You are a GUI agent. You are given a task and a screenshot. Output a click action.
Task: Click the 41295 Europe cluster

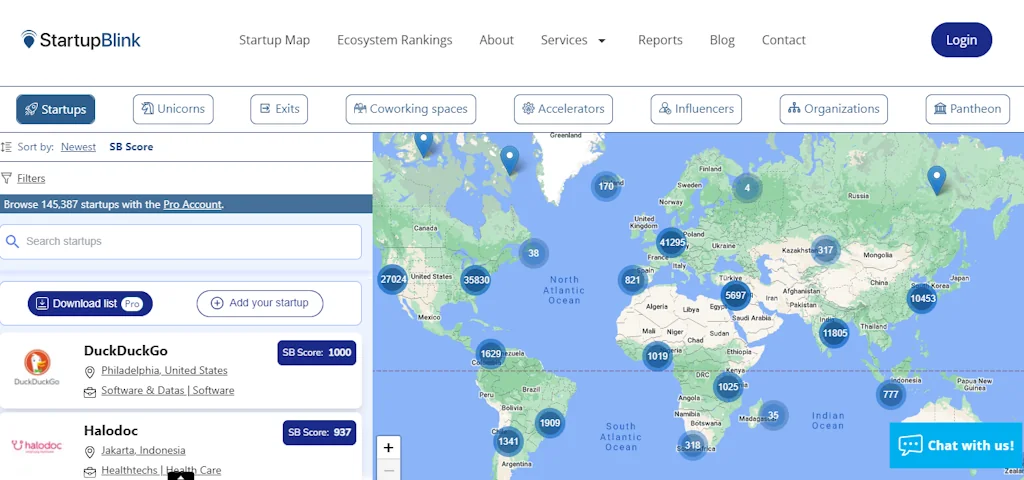(x=672, y=243)
